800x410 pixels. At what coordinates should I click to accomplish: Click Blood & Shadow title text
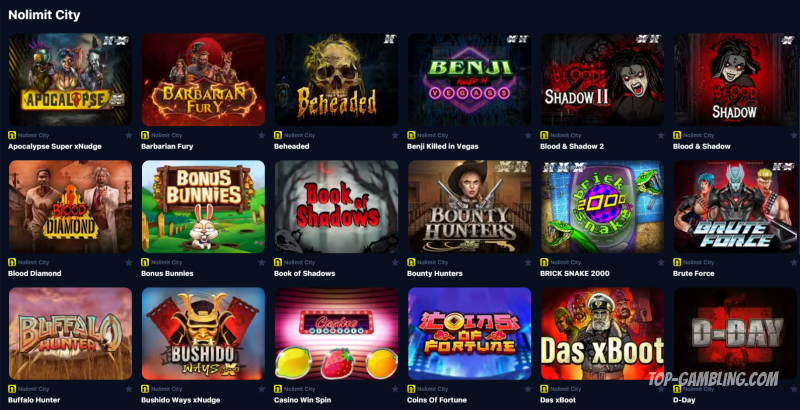[702, 146]
